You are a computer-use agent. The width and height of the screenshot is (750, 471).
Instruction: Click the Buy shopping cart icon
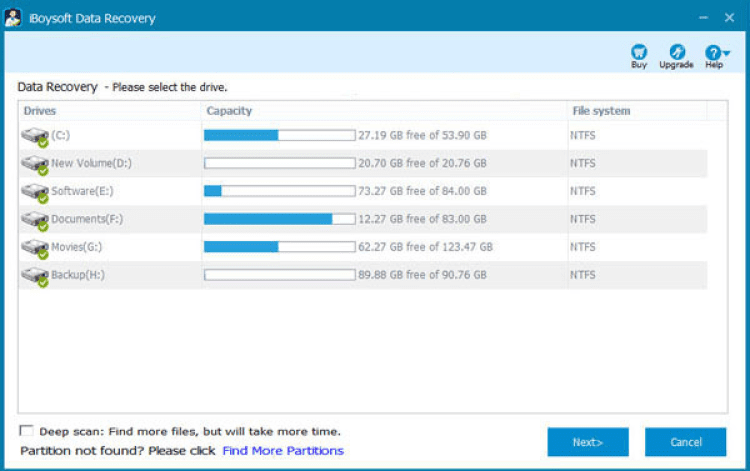[639, 52]
